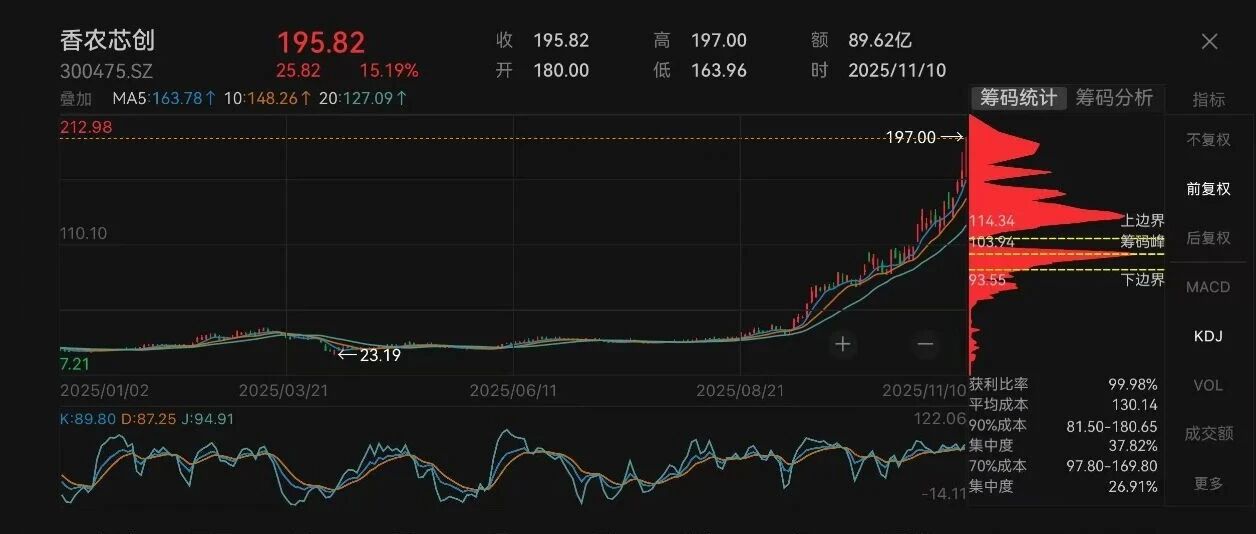Click the 114.34 upper boundary price
The height and width of the screenshot is (534, 1256).
click(x=991, y=221)
